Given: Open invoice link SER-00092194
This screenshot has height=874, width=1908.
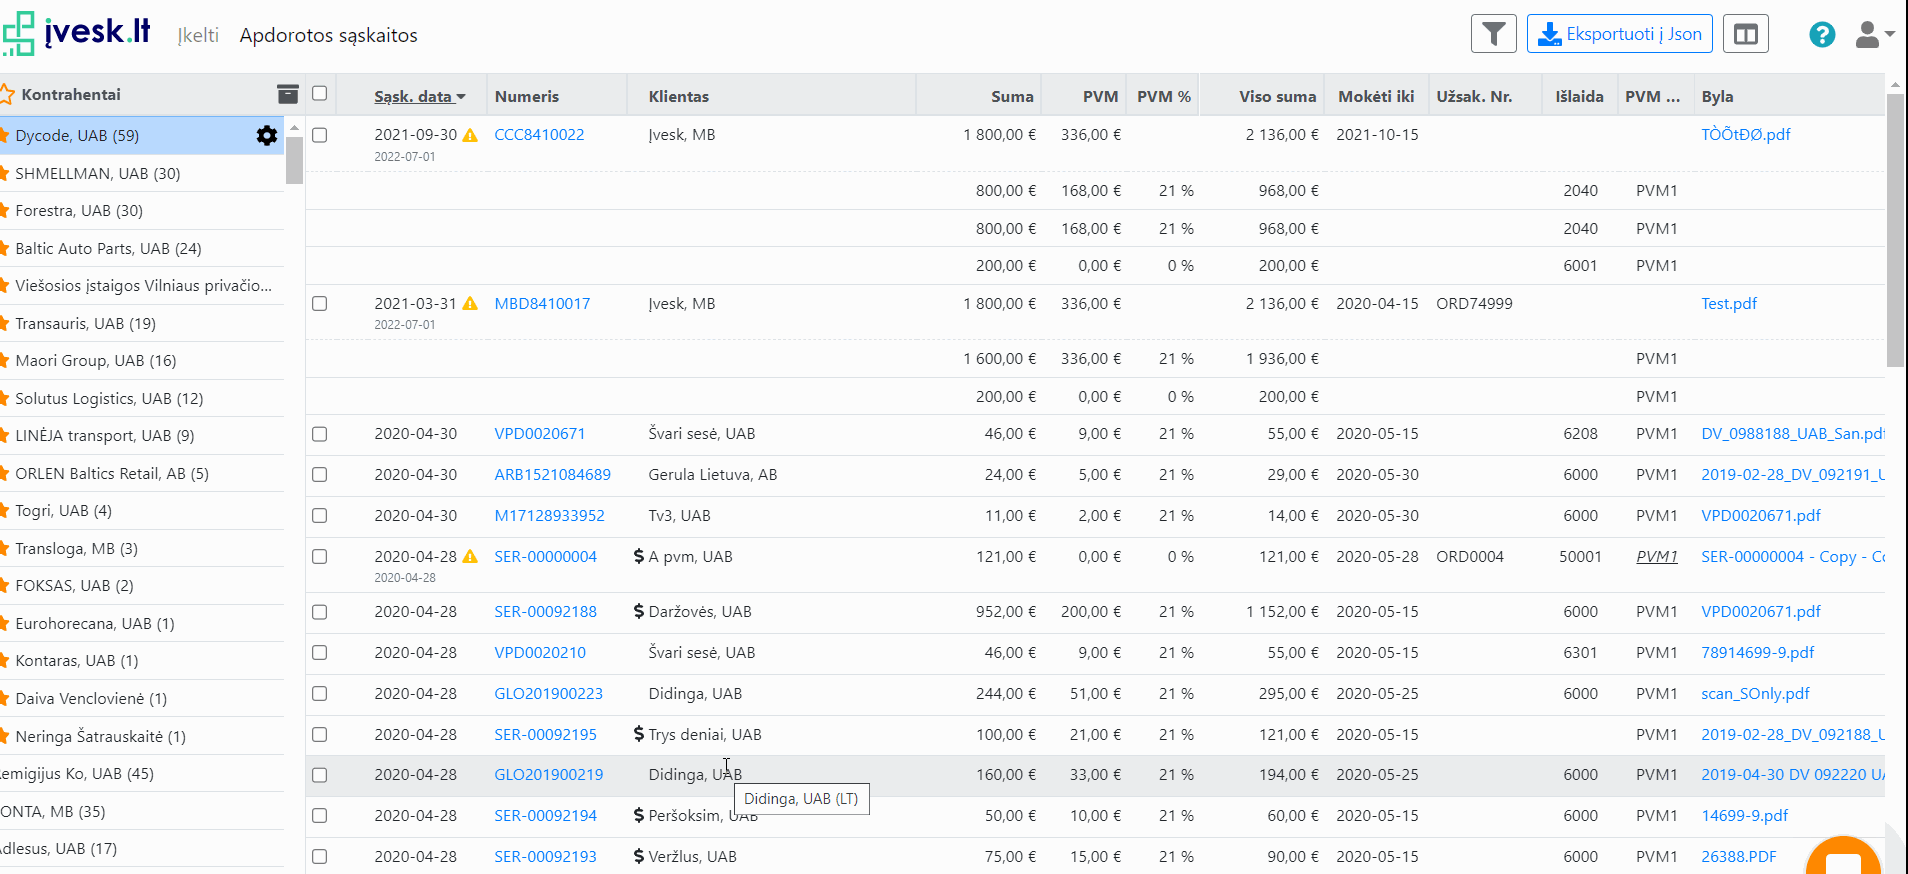Looking at the screenshot, I should [545, 815].
